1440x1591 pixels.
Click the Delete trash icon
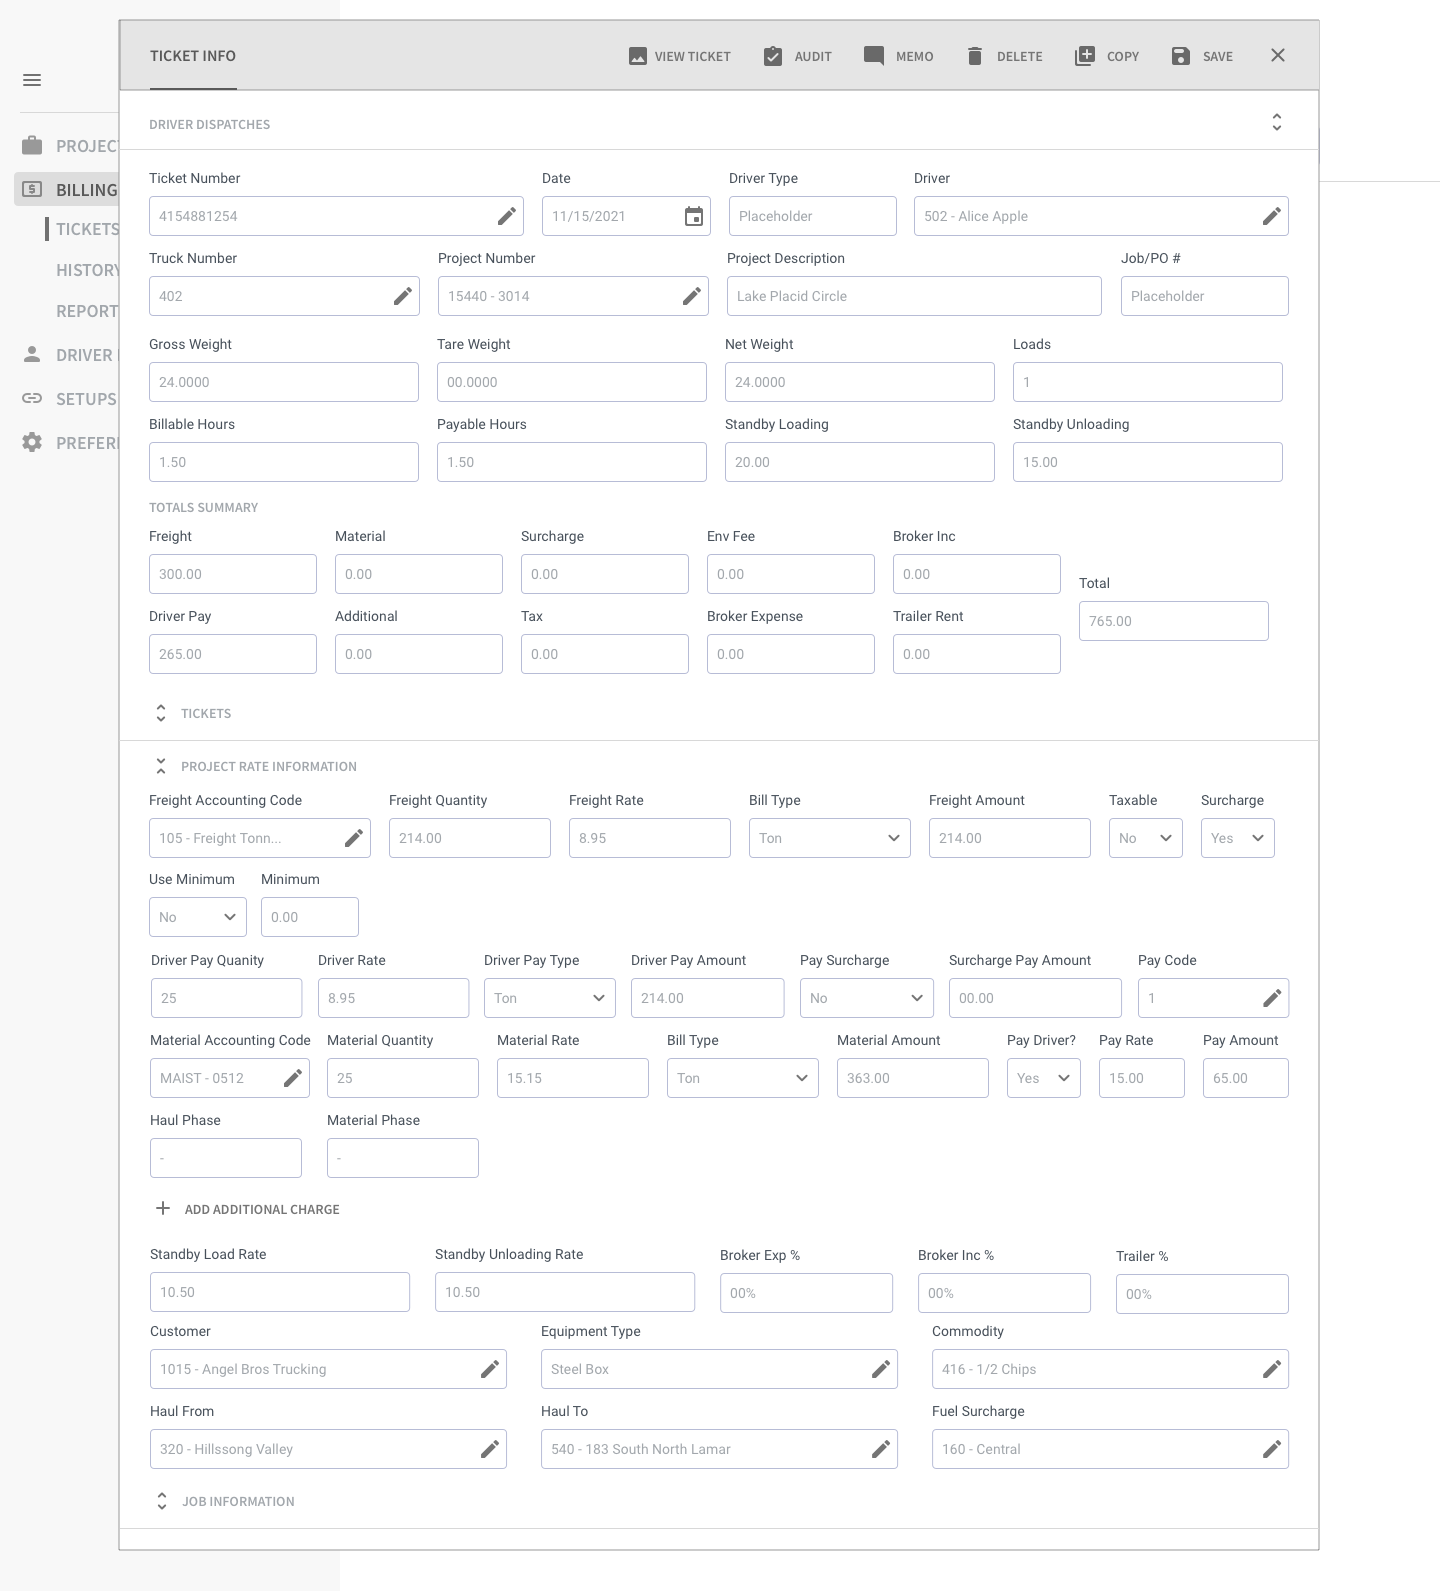point(975,56)
